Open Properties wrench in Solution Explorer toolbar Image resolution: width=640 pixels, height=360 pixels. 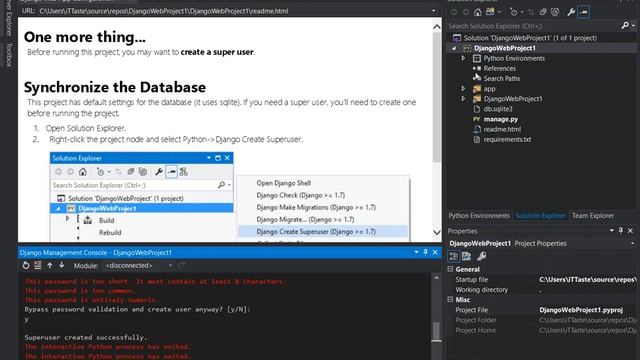pyautogui.click(x=571, y=12)
